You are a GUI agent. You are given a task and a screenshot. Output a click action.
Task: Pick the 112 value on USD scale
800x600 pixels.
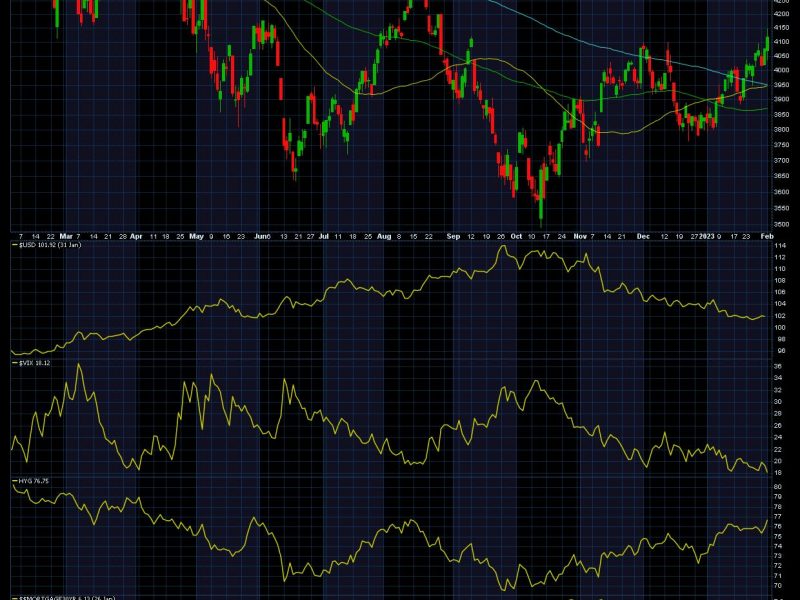[x=780, y=257]
